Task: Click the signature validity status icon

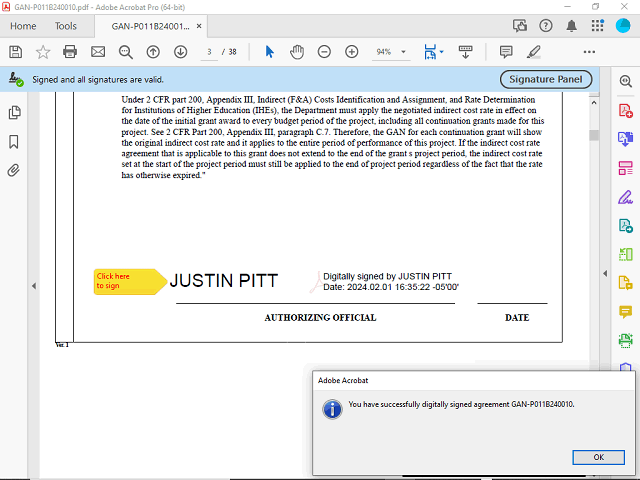Action: click(16, 79)
